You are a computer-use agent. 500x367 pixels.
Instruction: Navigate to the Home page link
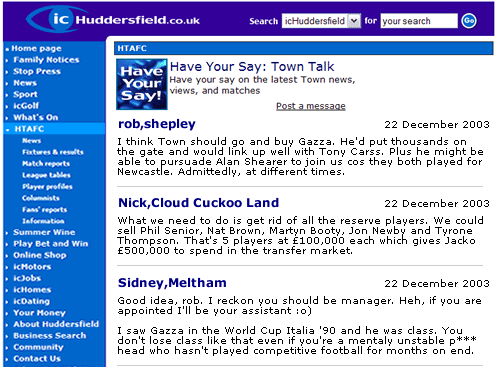click(x=36, y=48)
